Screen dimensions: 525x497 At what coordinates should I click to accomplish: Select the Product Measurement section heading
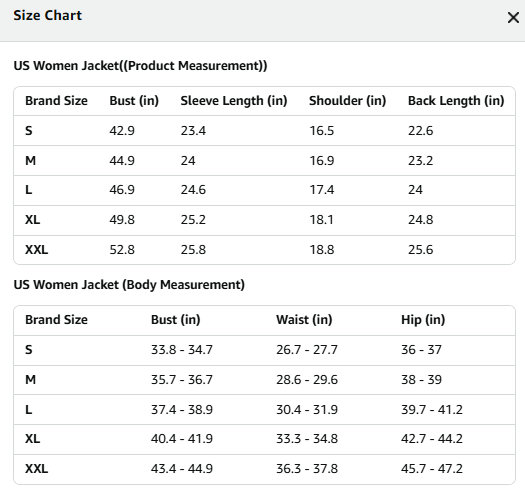click(x=140, y=66)
